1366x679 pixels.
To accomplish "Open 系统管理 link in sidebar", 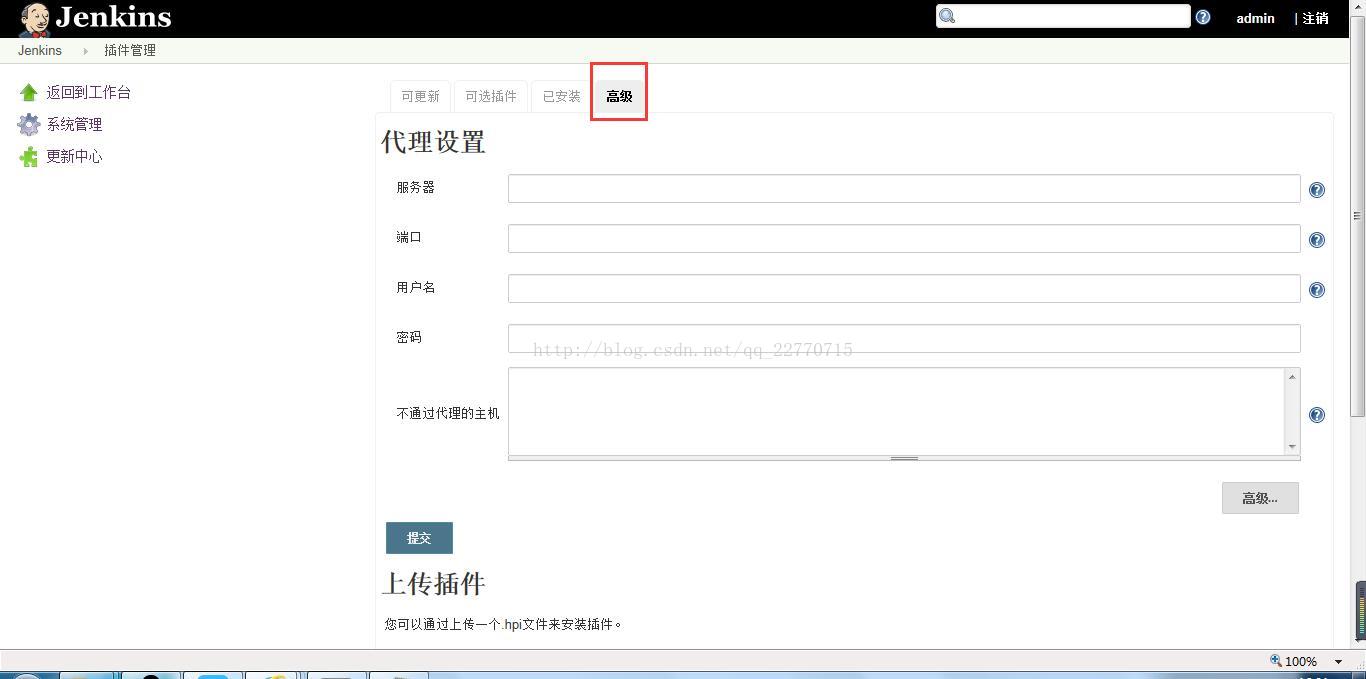I will [x=75, y=124].
